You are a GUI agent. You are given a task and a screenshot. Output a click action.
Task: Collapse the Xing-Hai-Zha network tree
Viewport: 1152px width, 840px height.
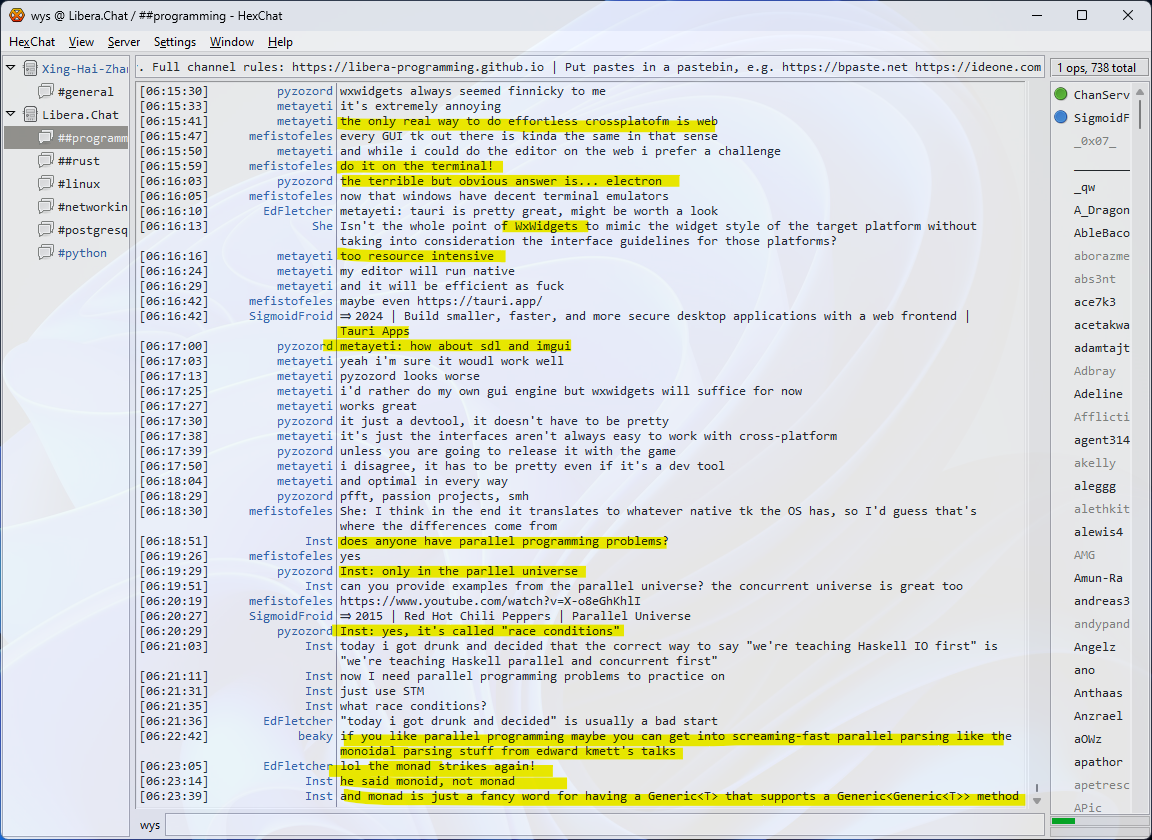[x=11, y=69]
